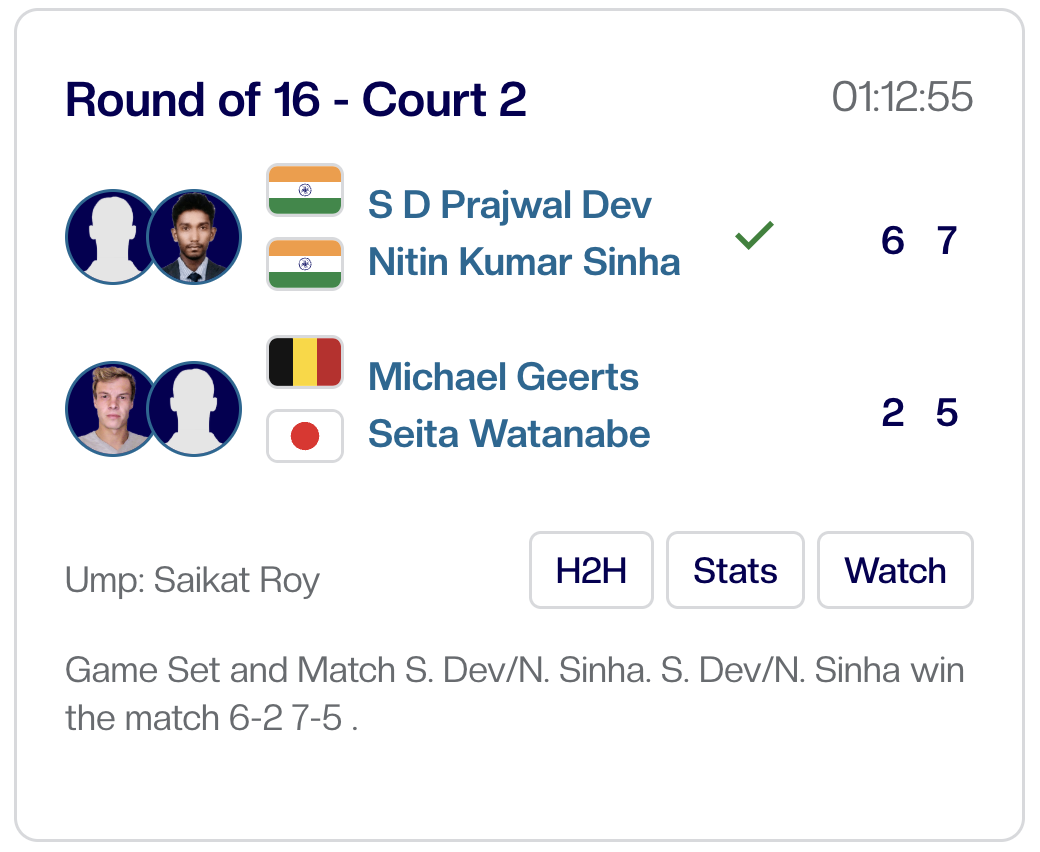Click Nitin Kumar Sinha's profile photo
The height and width of the screenshot is (852, 1040).
point(194,237)
